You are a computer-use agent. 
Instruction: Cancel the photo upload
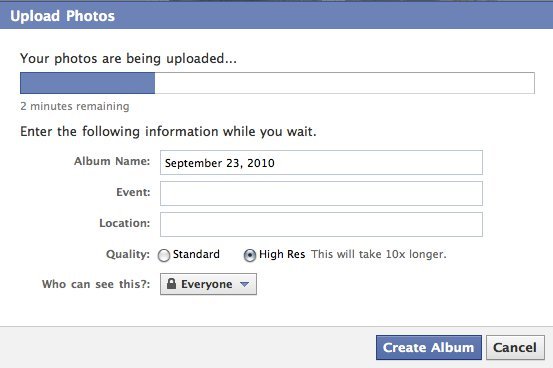515,348
